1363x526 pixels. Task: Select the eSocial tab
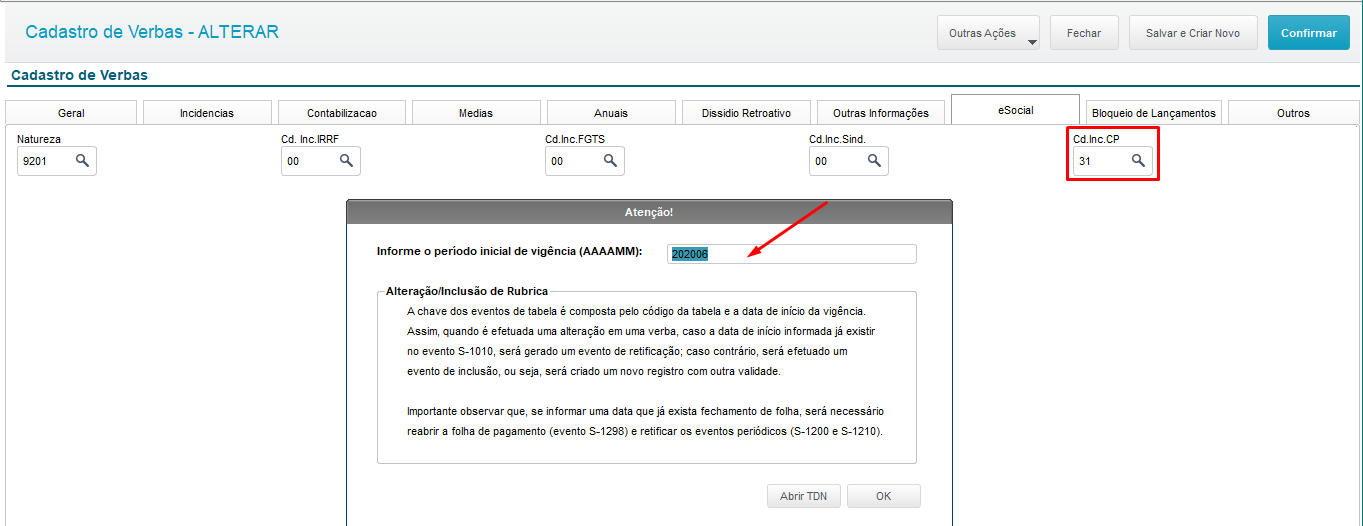1015,109
